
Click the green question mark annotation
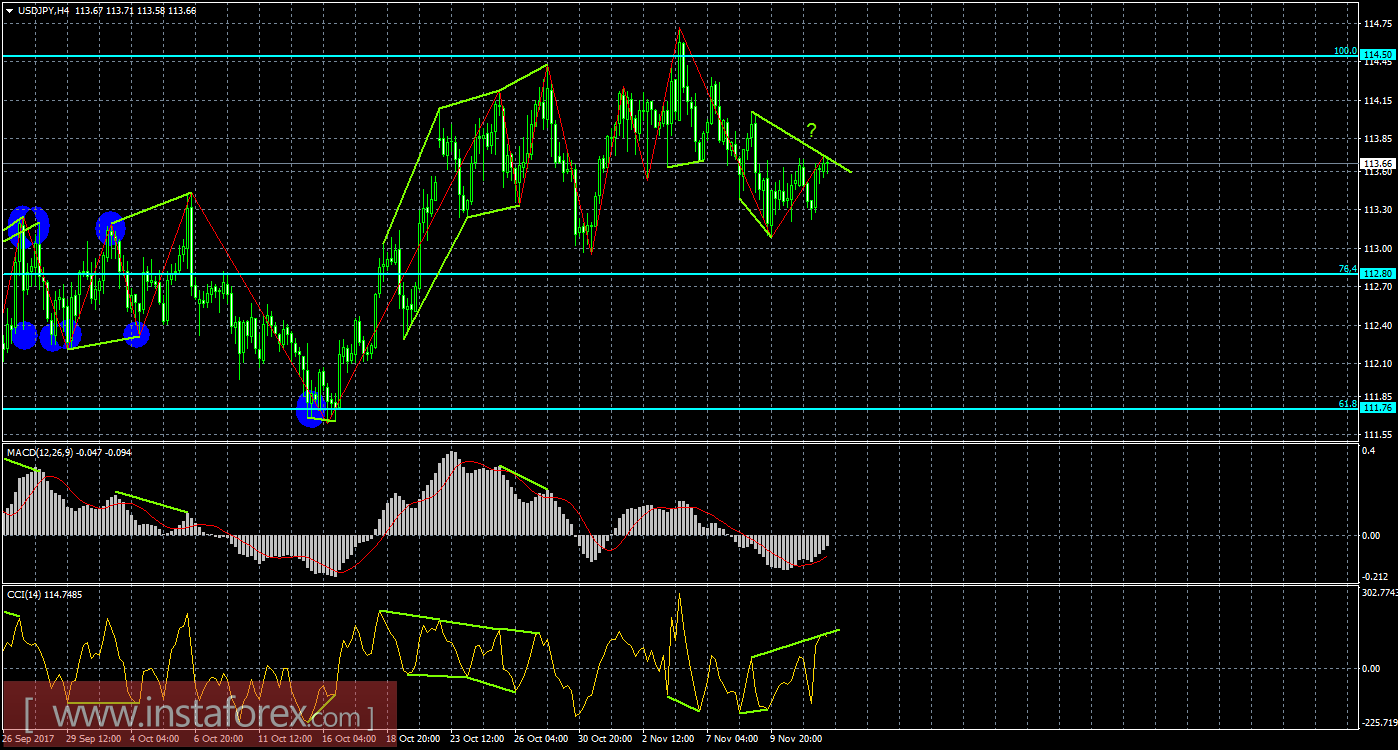pyautogui.click(x=812, y=131)
